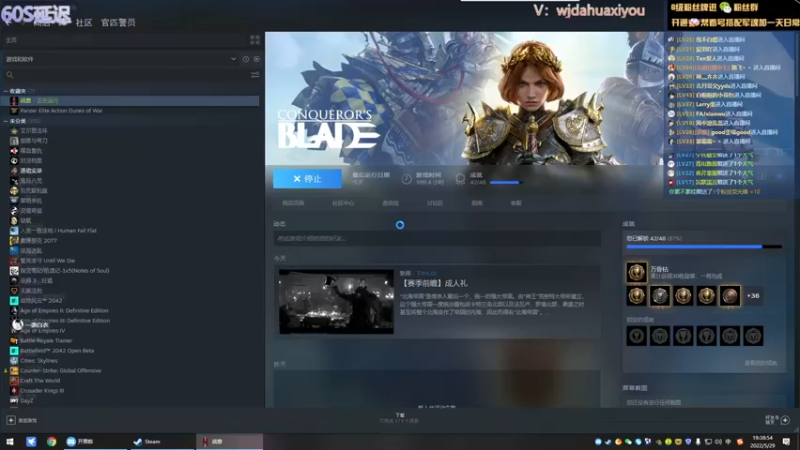The height and width of the screenshot is (450, 800).
Task: Open the 查找组 tab
Action: click(390, 203)
